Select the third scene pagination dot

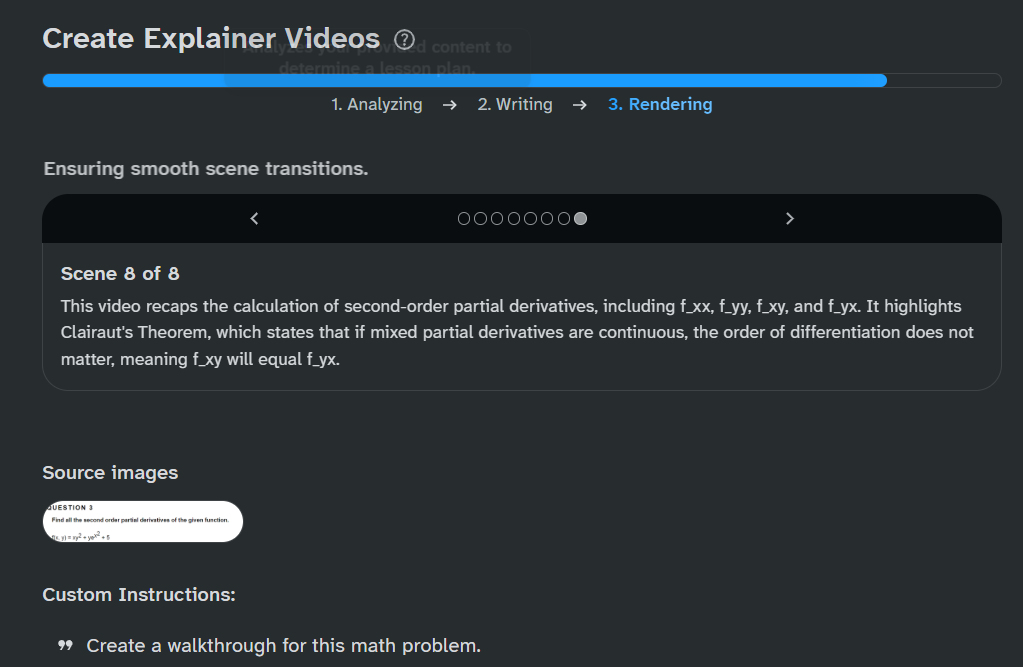497,219
